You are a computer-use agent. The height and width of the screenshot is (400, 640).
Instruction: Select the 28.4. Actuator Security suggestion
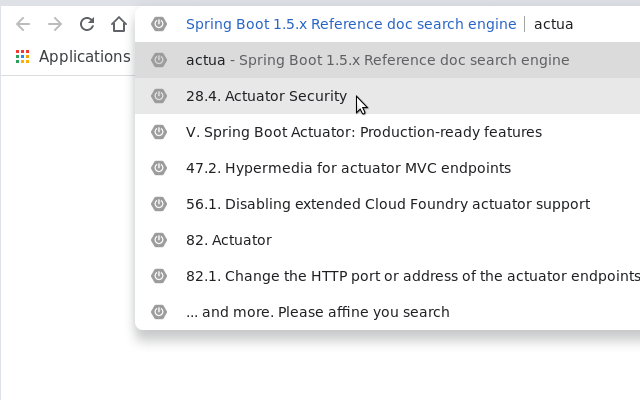266,96
